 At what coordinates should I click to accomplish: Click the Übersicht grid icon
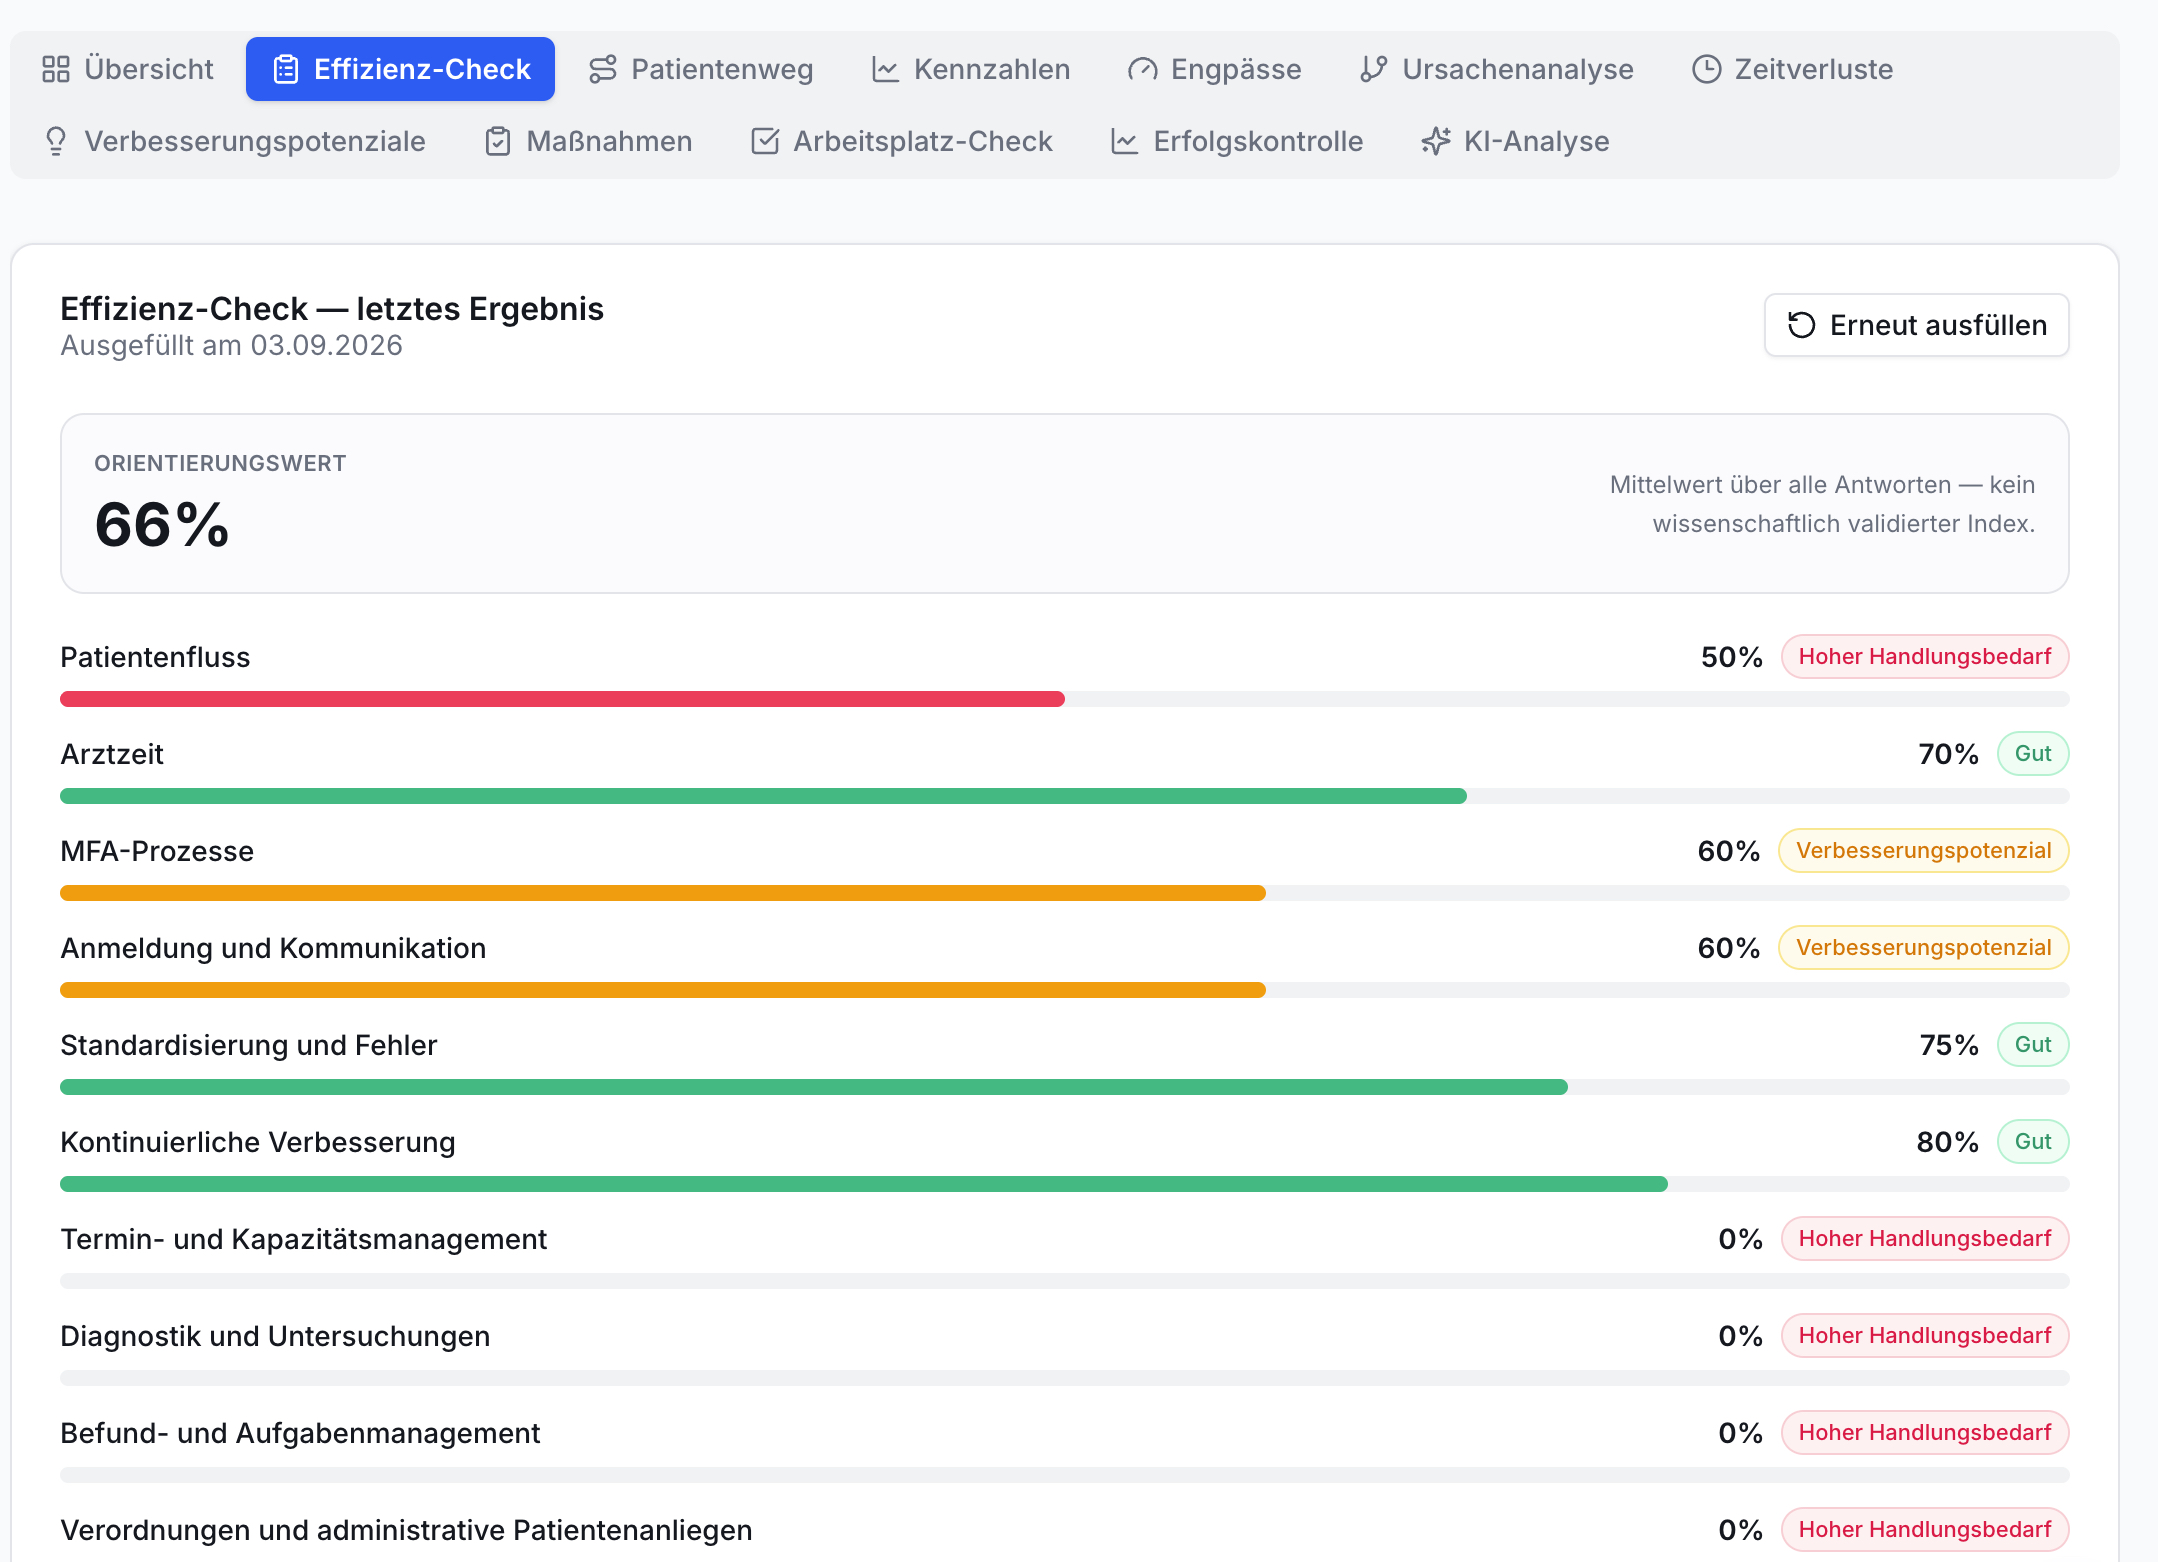point(56,69)
